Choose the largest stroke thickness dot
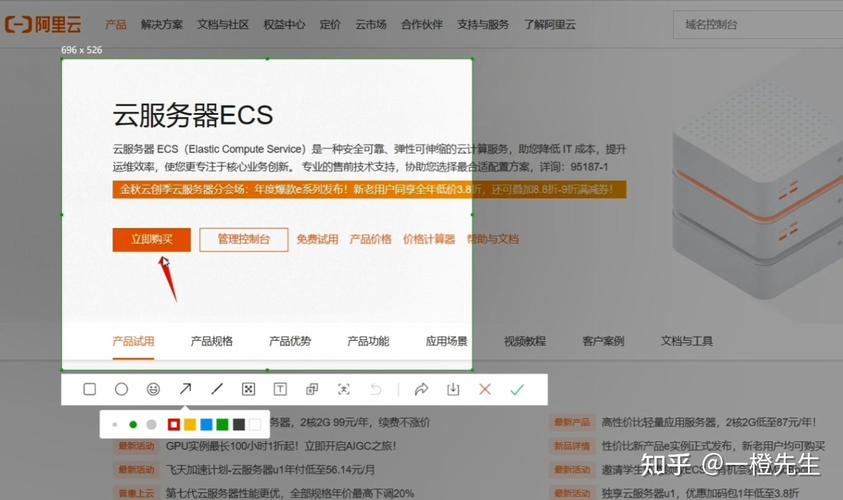The width and height of the screenshot is (843, 500). (152, 425)
